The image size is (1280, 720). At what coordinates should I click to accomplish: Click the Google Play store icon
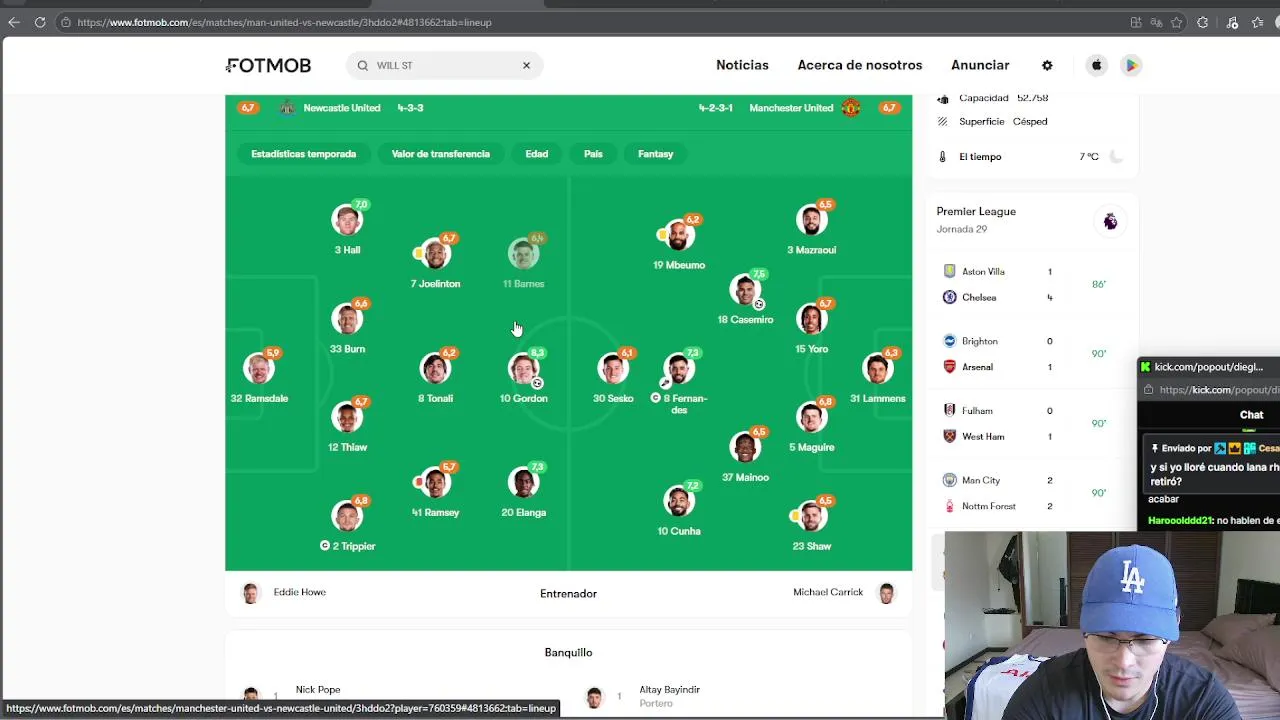pyautogui.click(x=1131, y=65)
